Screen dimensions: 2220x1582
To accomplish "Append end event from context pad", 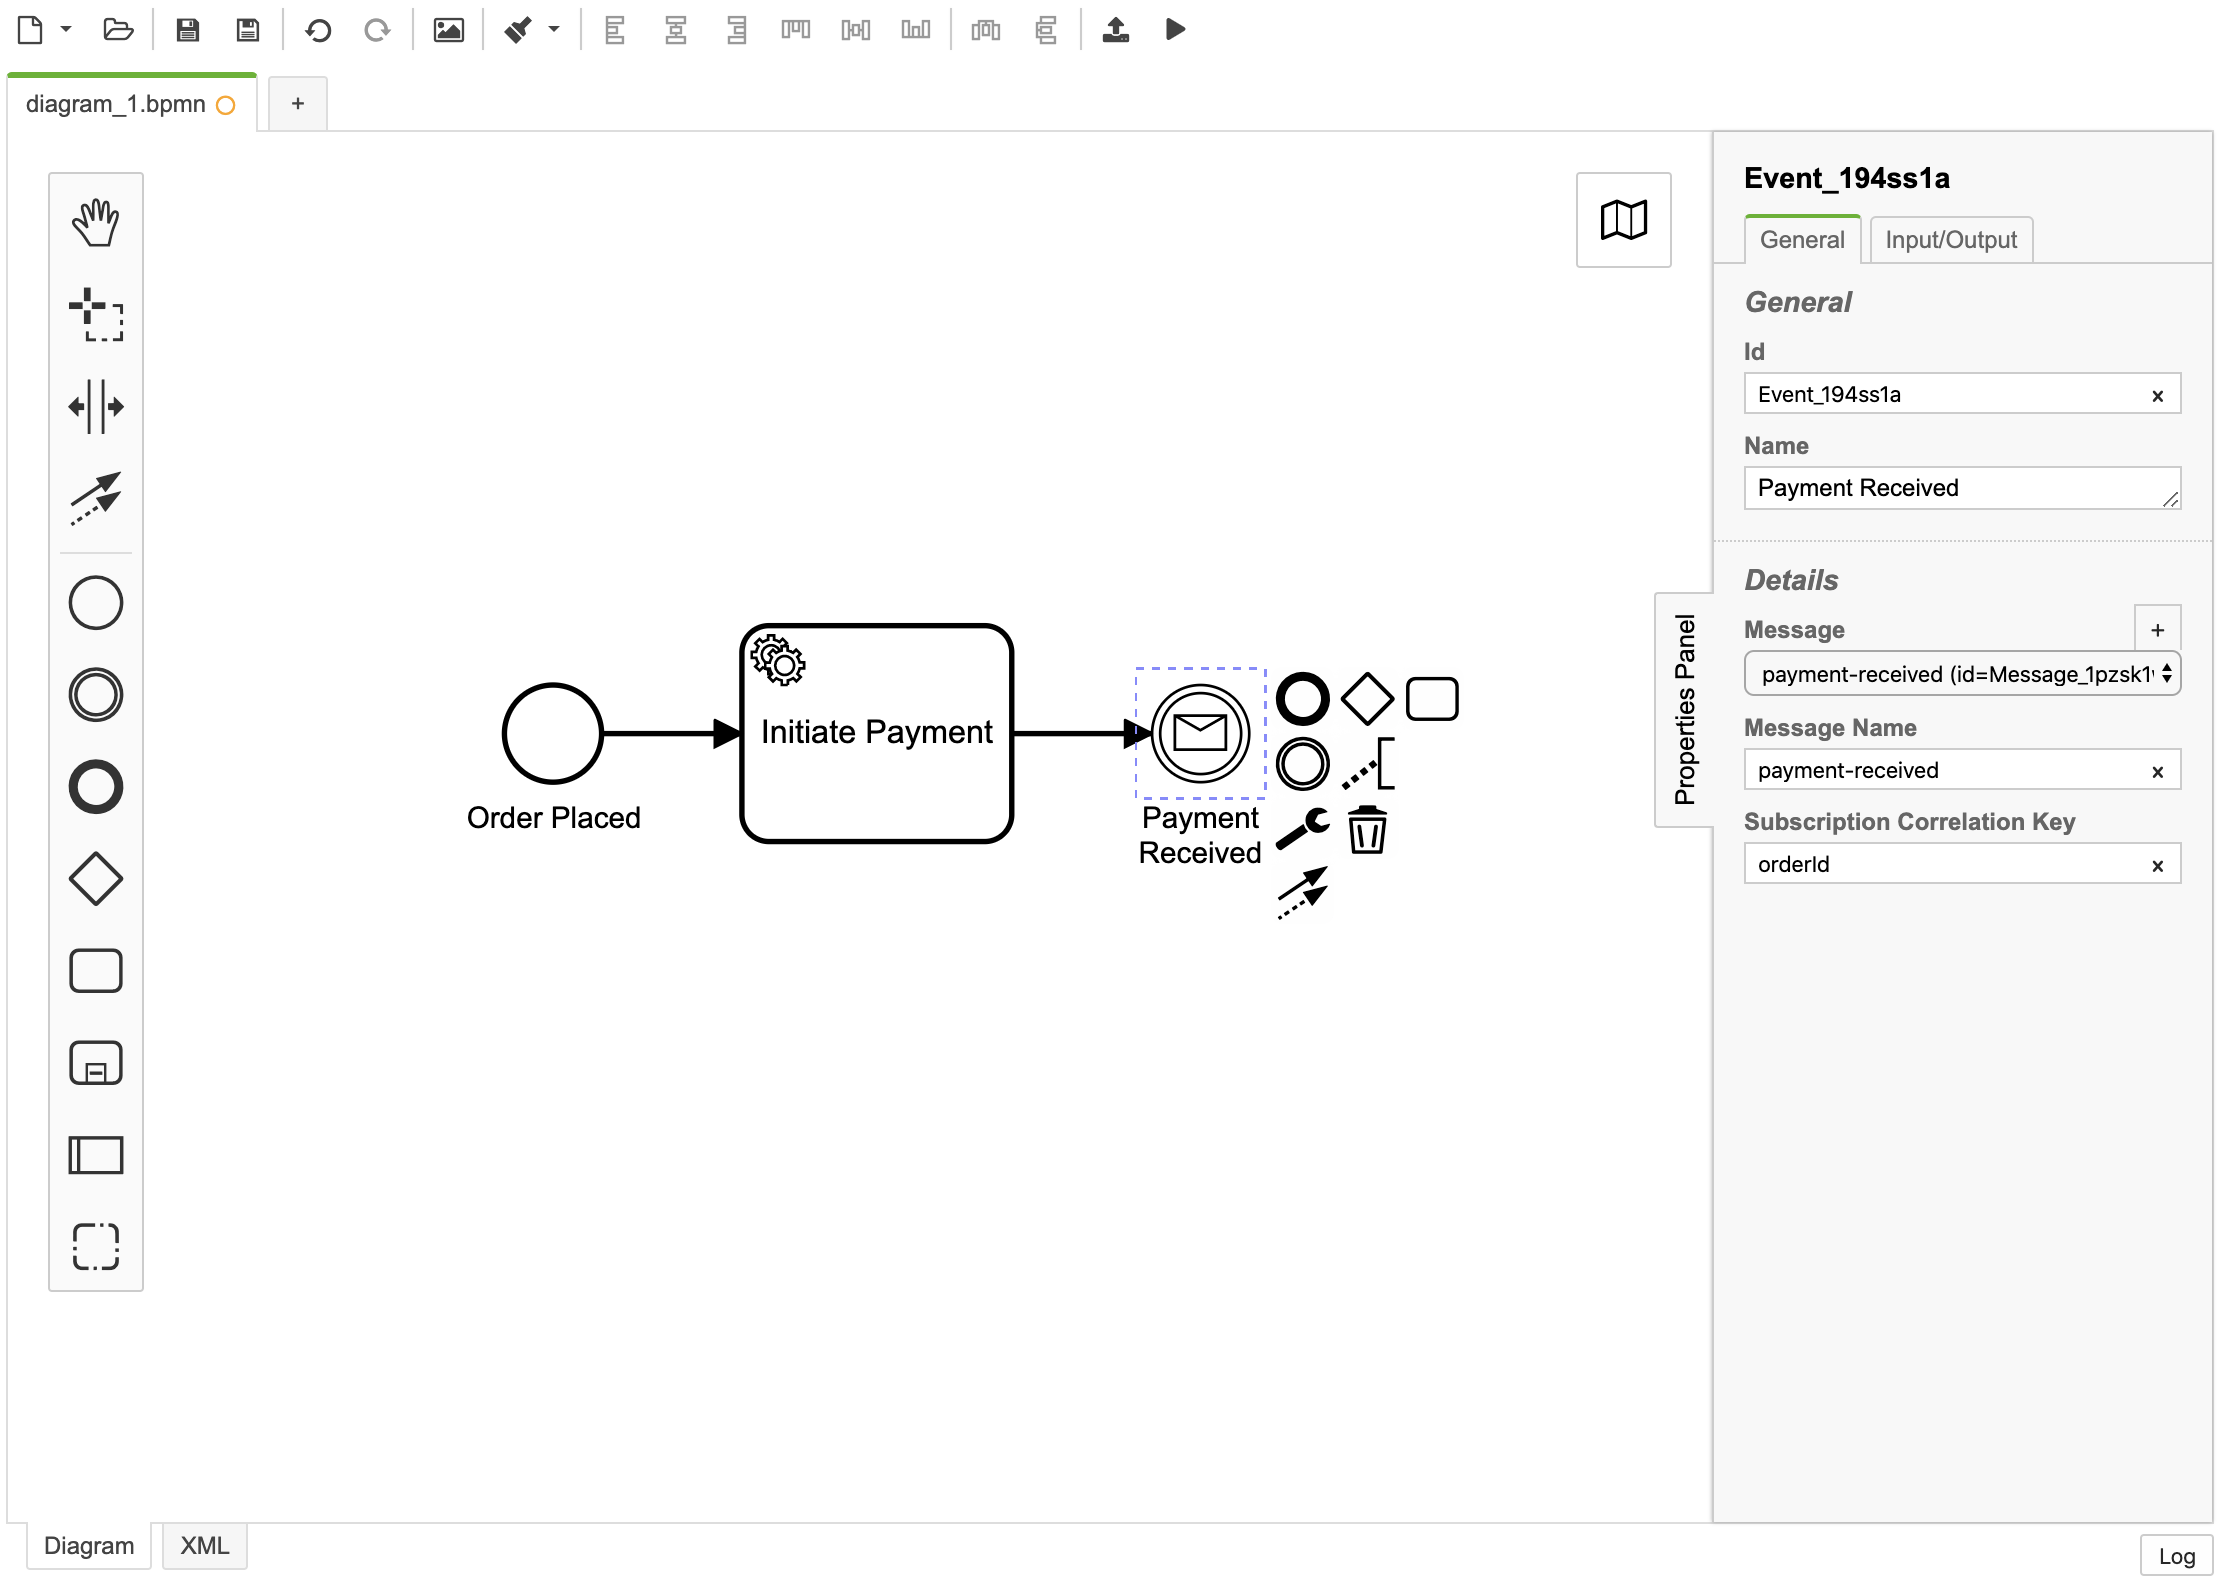I will 1303,699.
